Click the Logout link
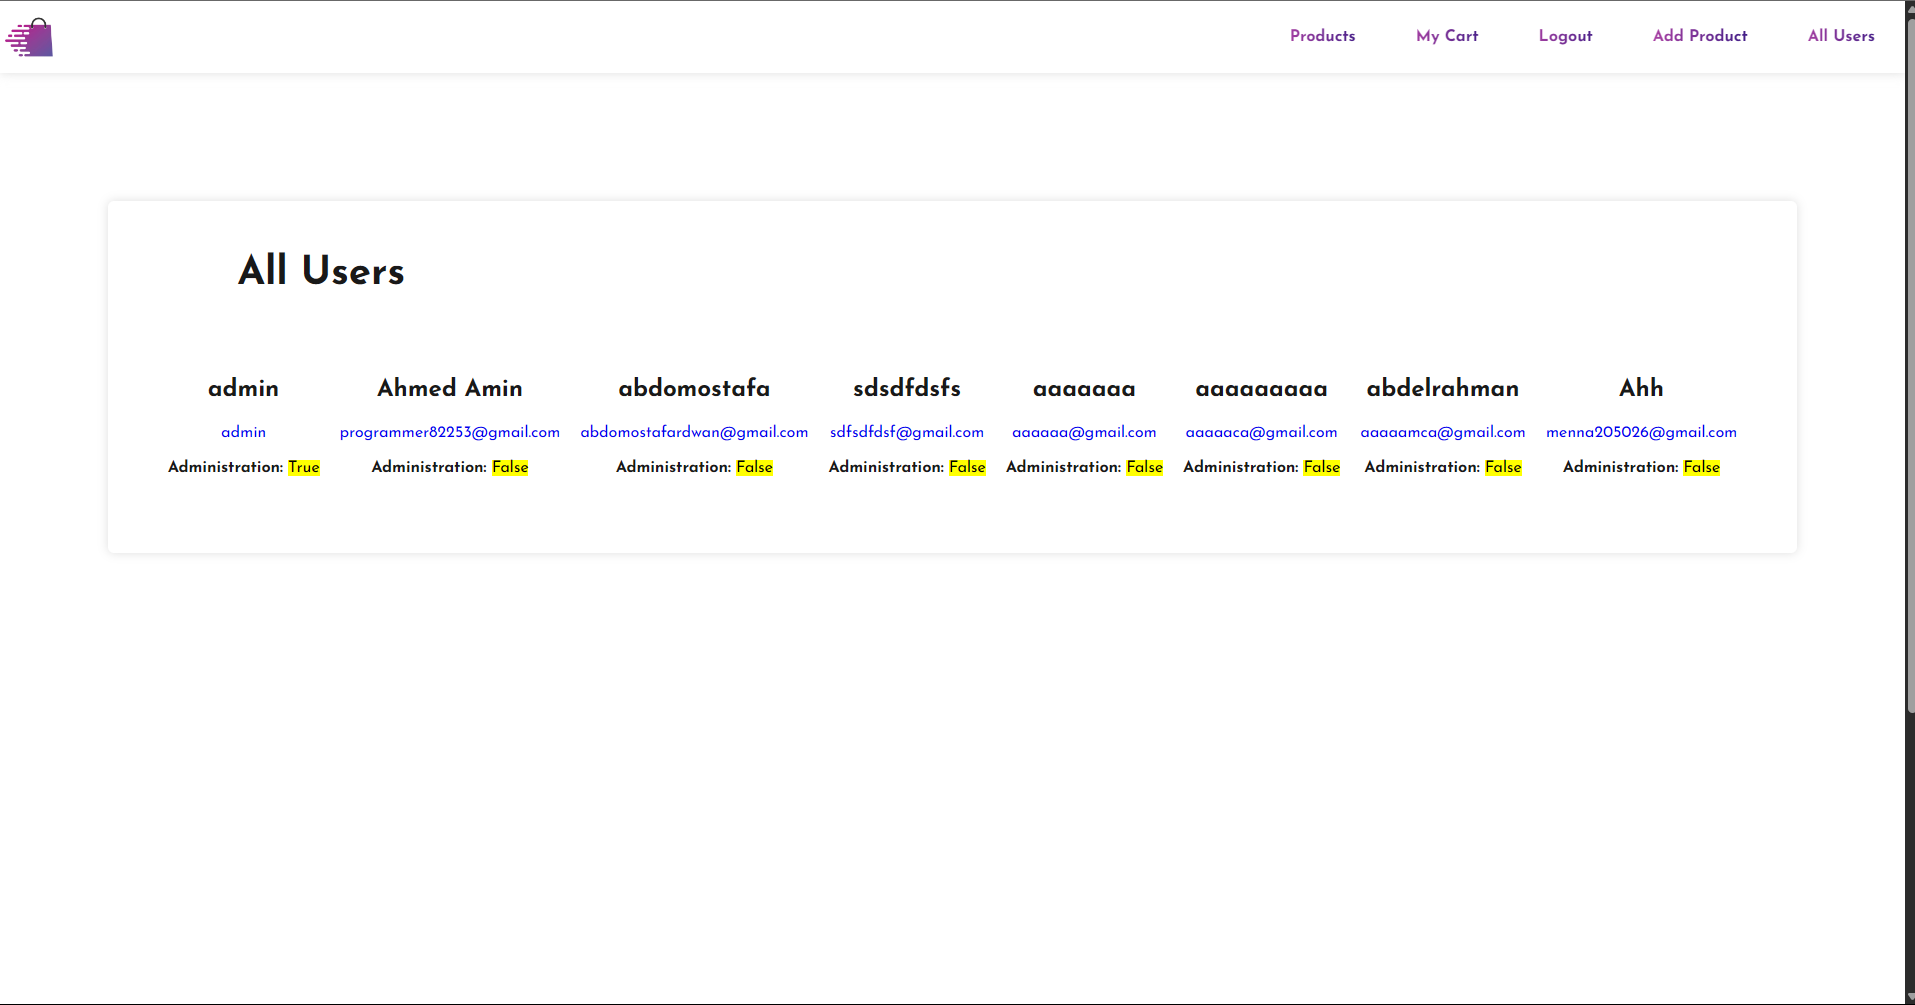This screenshot has width=1915, height=1005. 1565,36
